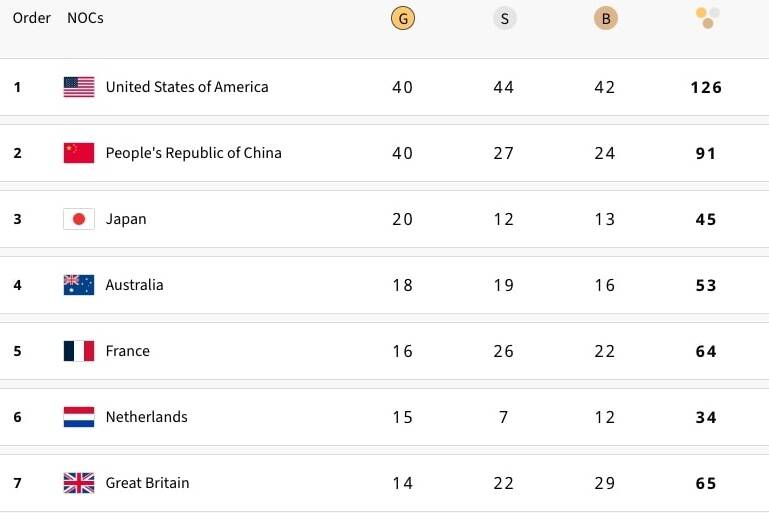Click the Australia flag icon
Viewport: 769px width, 513px height.
(78, 285)
